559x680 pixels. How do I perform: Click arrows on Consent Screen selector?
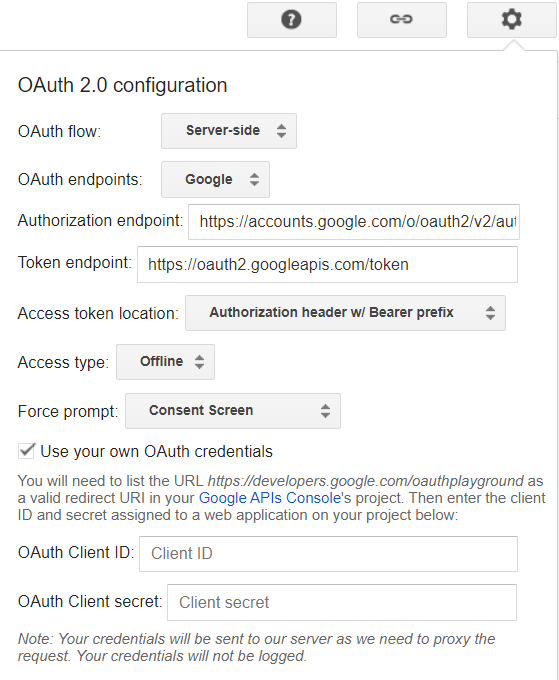[x=325, y=411]
